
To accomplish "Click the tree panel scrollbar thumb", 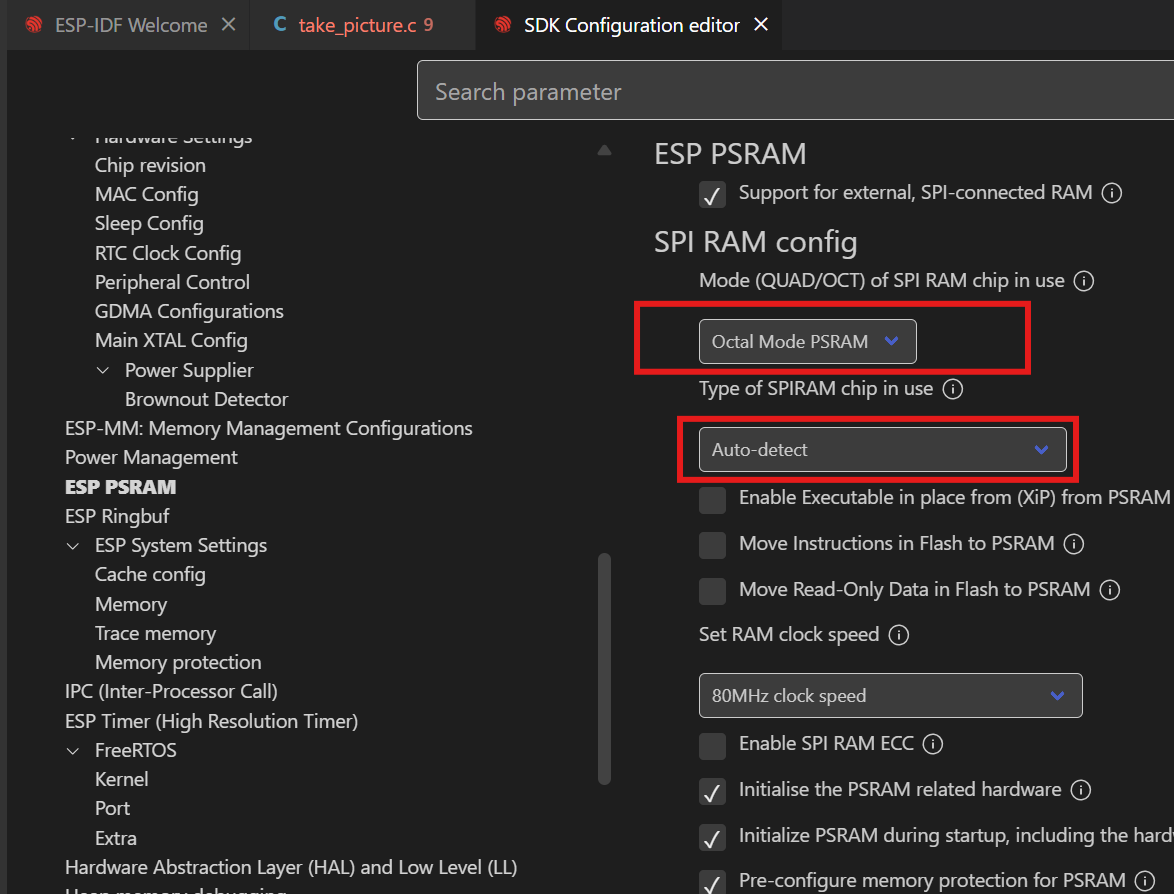I will [x=604, y=669].
